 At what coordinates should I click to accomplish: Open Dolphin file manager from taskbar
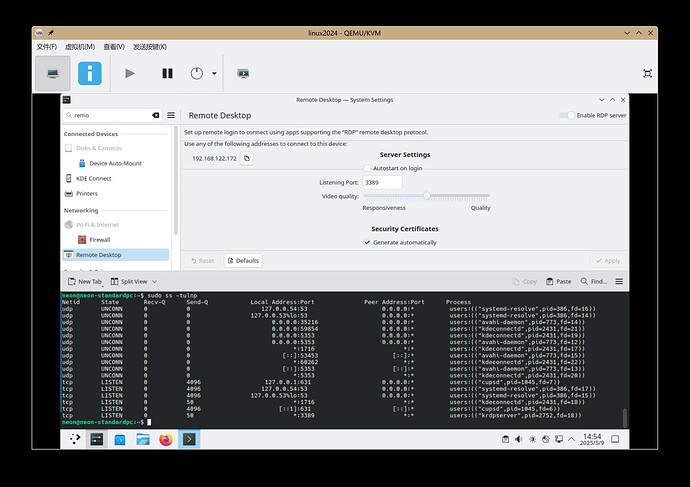(143, 439)
